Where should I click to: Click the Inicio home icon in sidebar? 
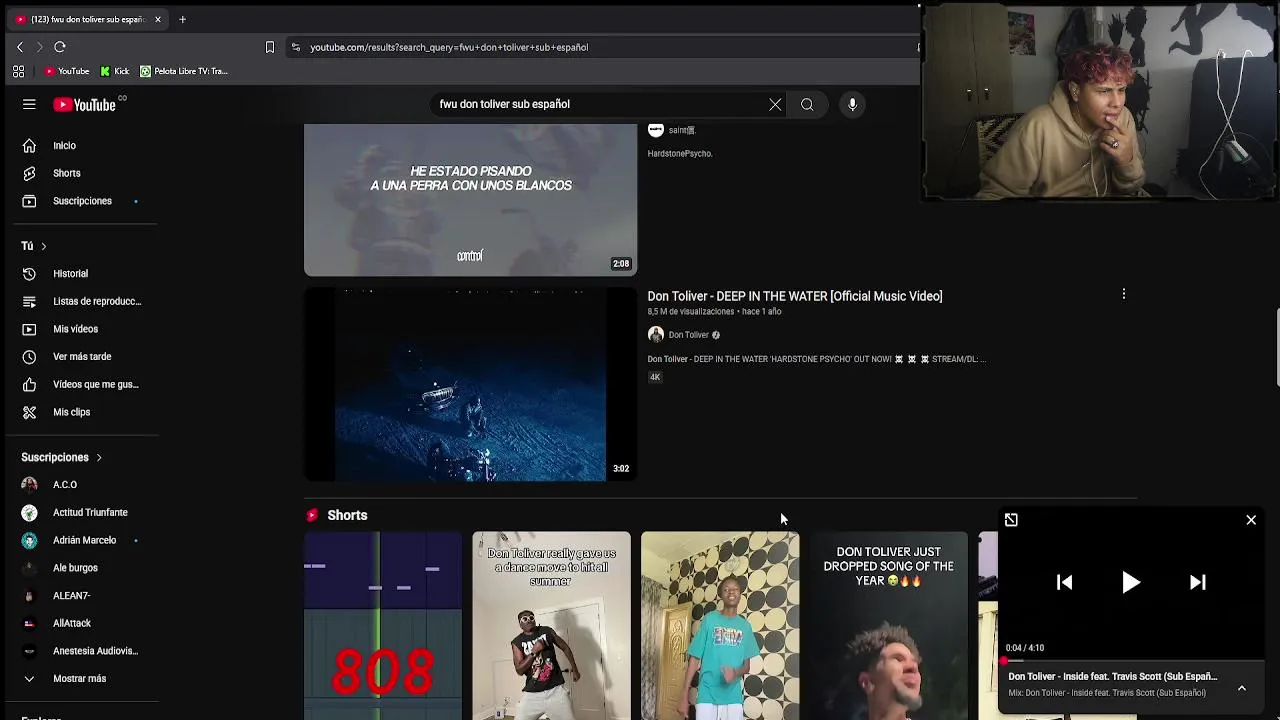point(29,145)
